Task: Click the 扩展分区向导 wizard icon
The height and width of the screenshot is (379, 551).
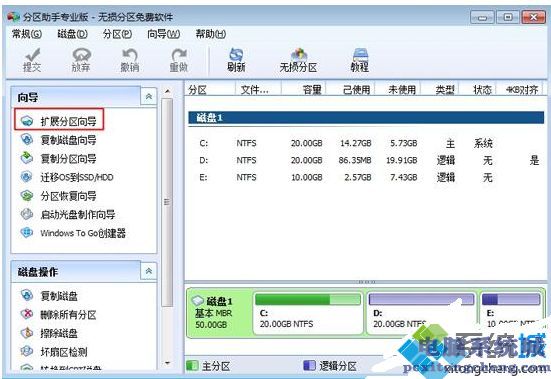Action: click(x=27, y=122)
